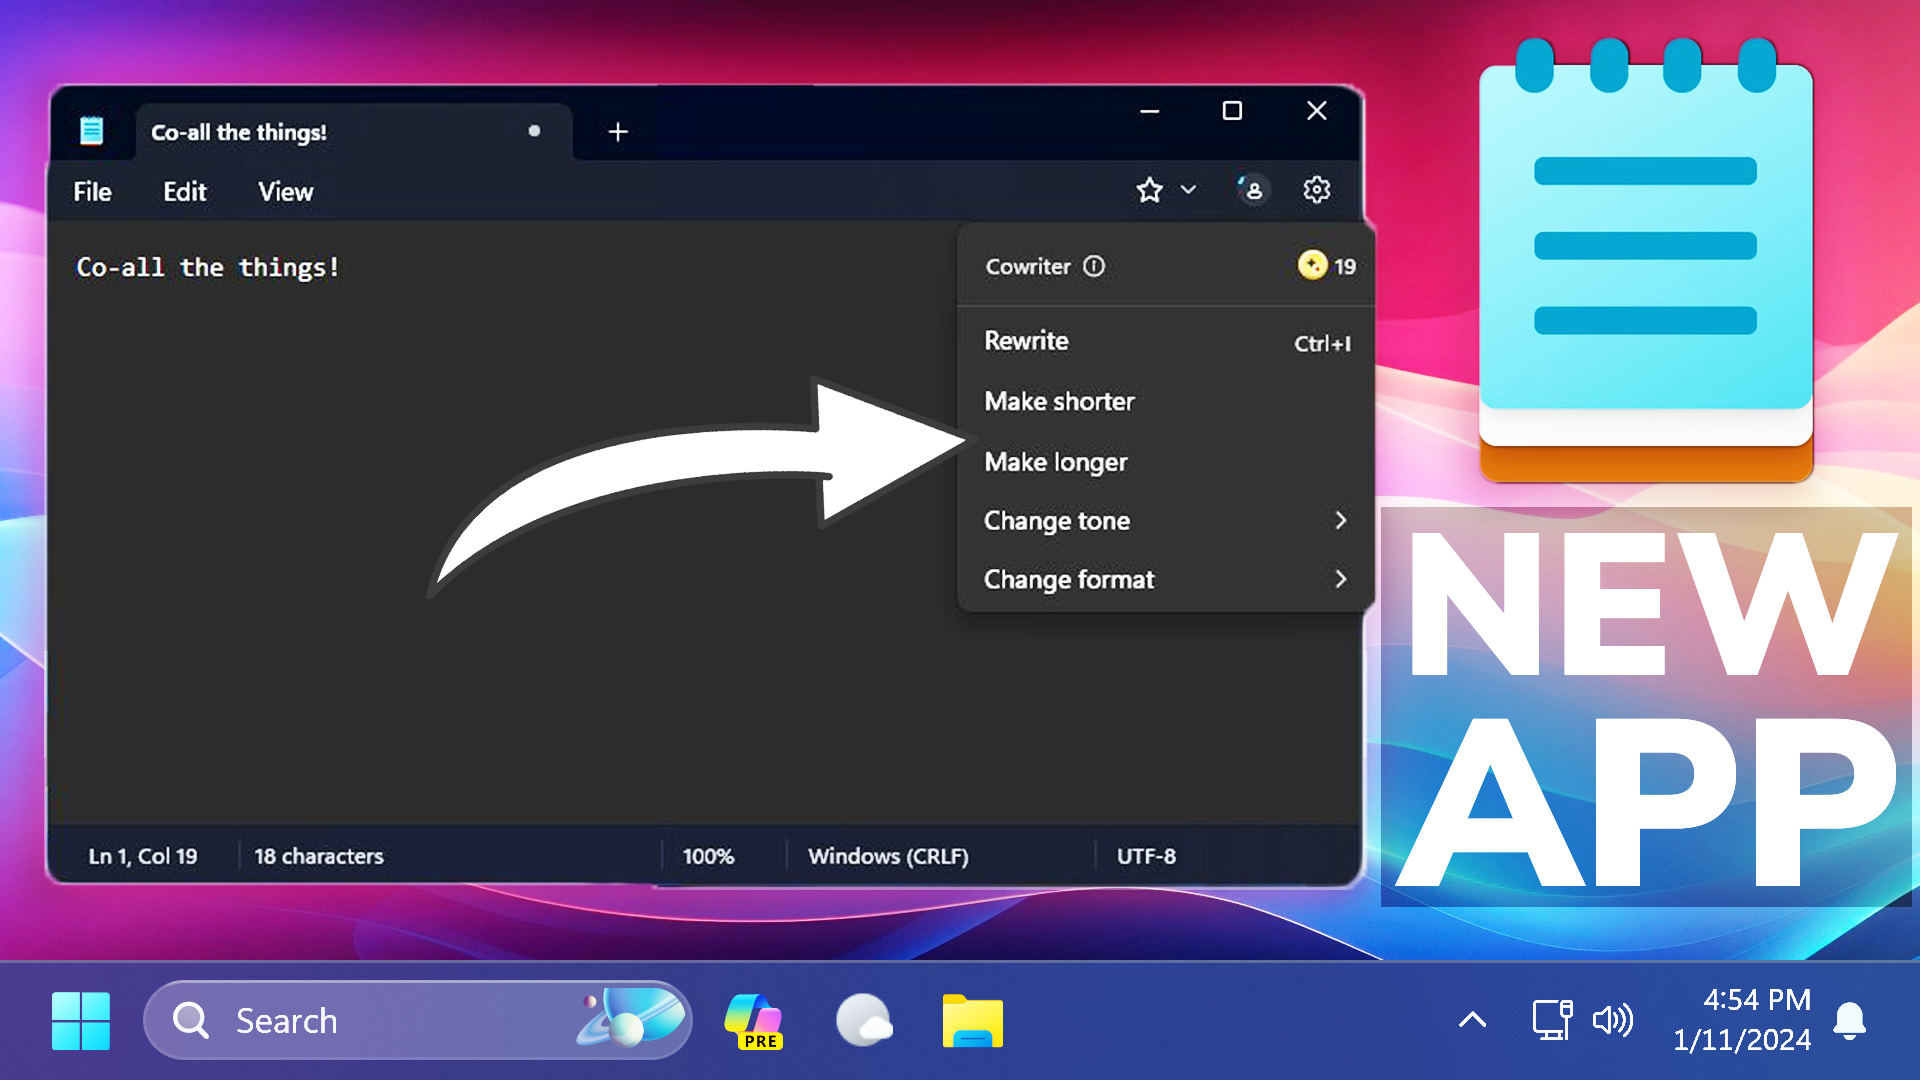The width and height of the screenshot is (1920, 1080).
Task: Click the 18 characters status entry
Action: pos(319,856)
